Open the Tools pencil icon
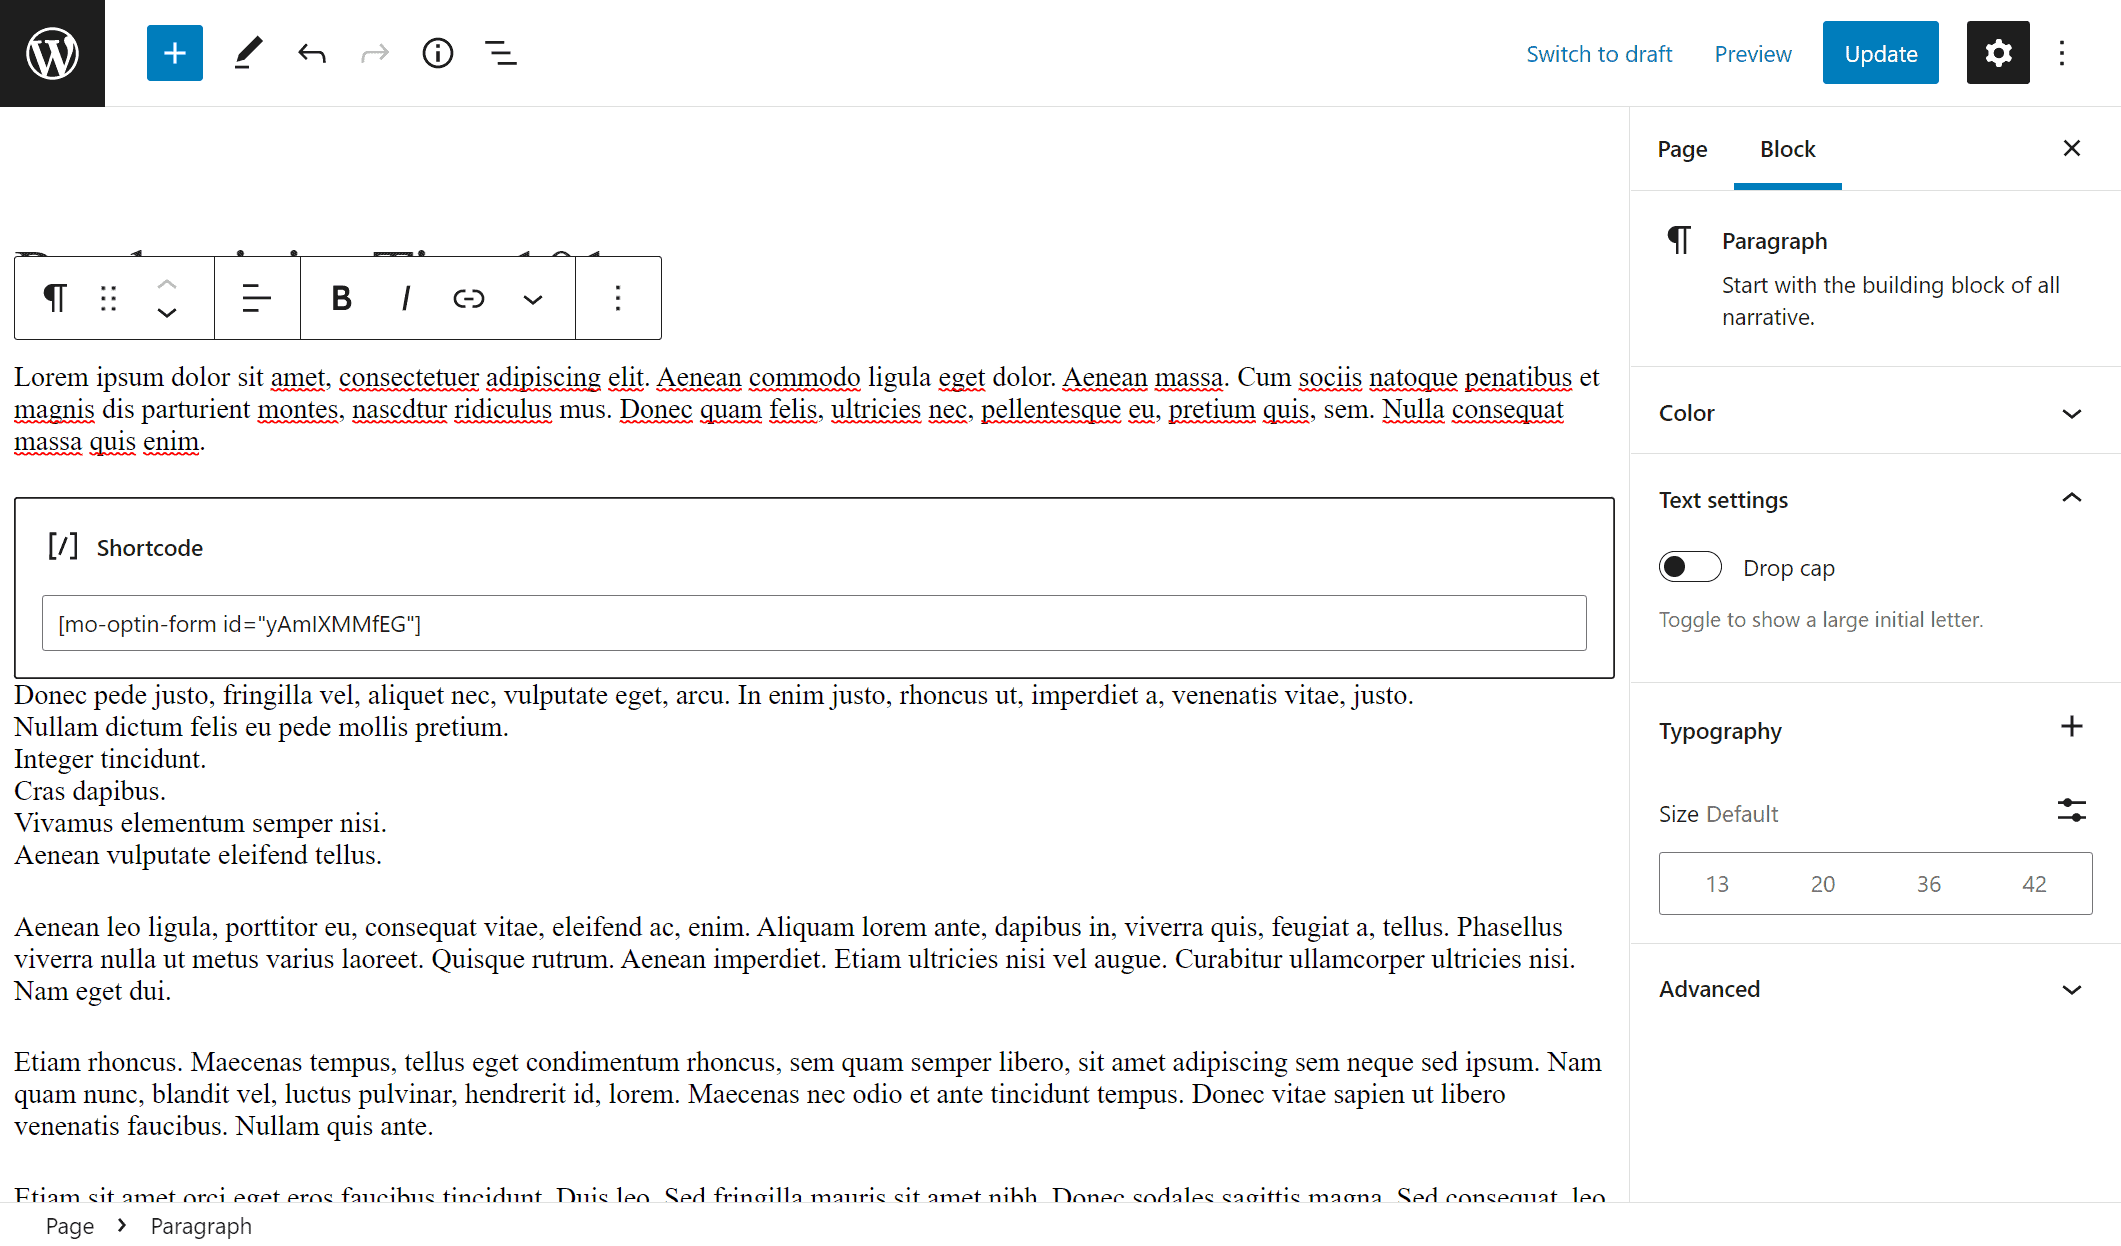Image resolution: width=2121 pixels, height=1246 pixels. (248, 53)
